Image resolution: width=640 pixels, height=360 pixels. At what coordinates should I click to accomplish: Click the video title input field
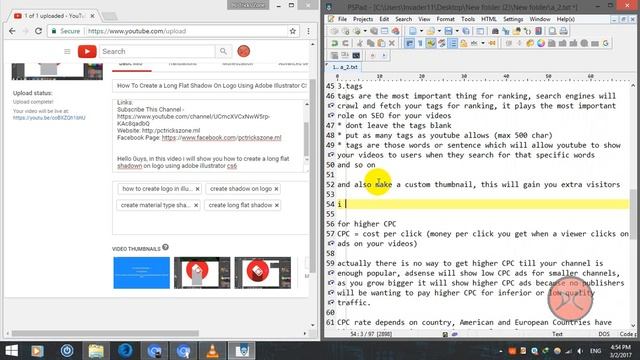point(210,86)
